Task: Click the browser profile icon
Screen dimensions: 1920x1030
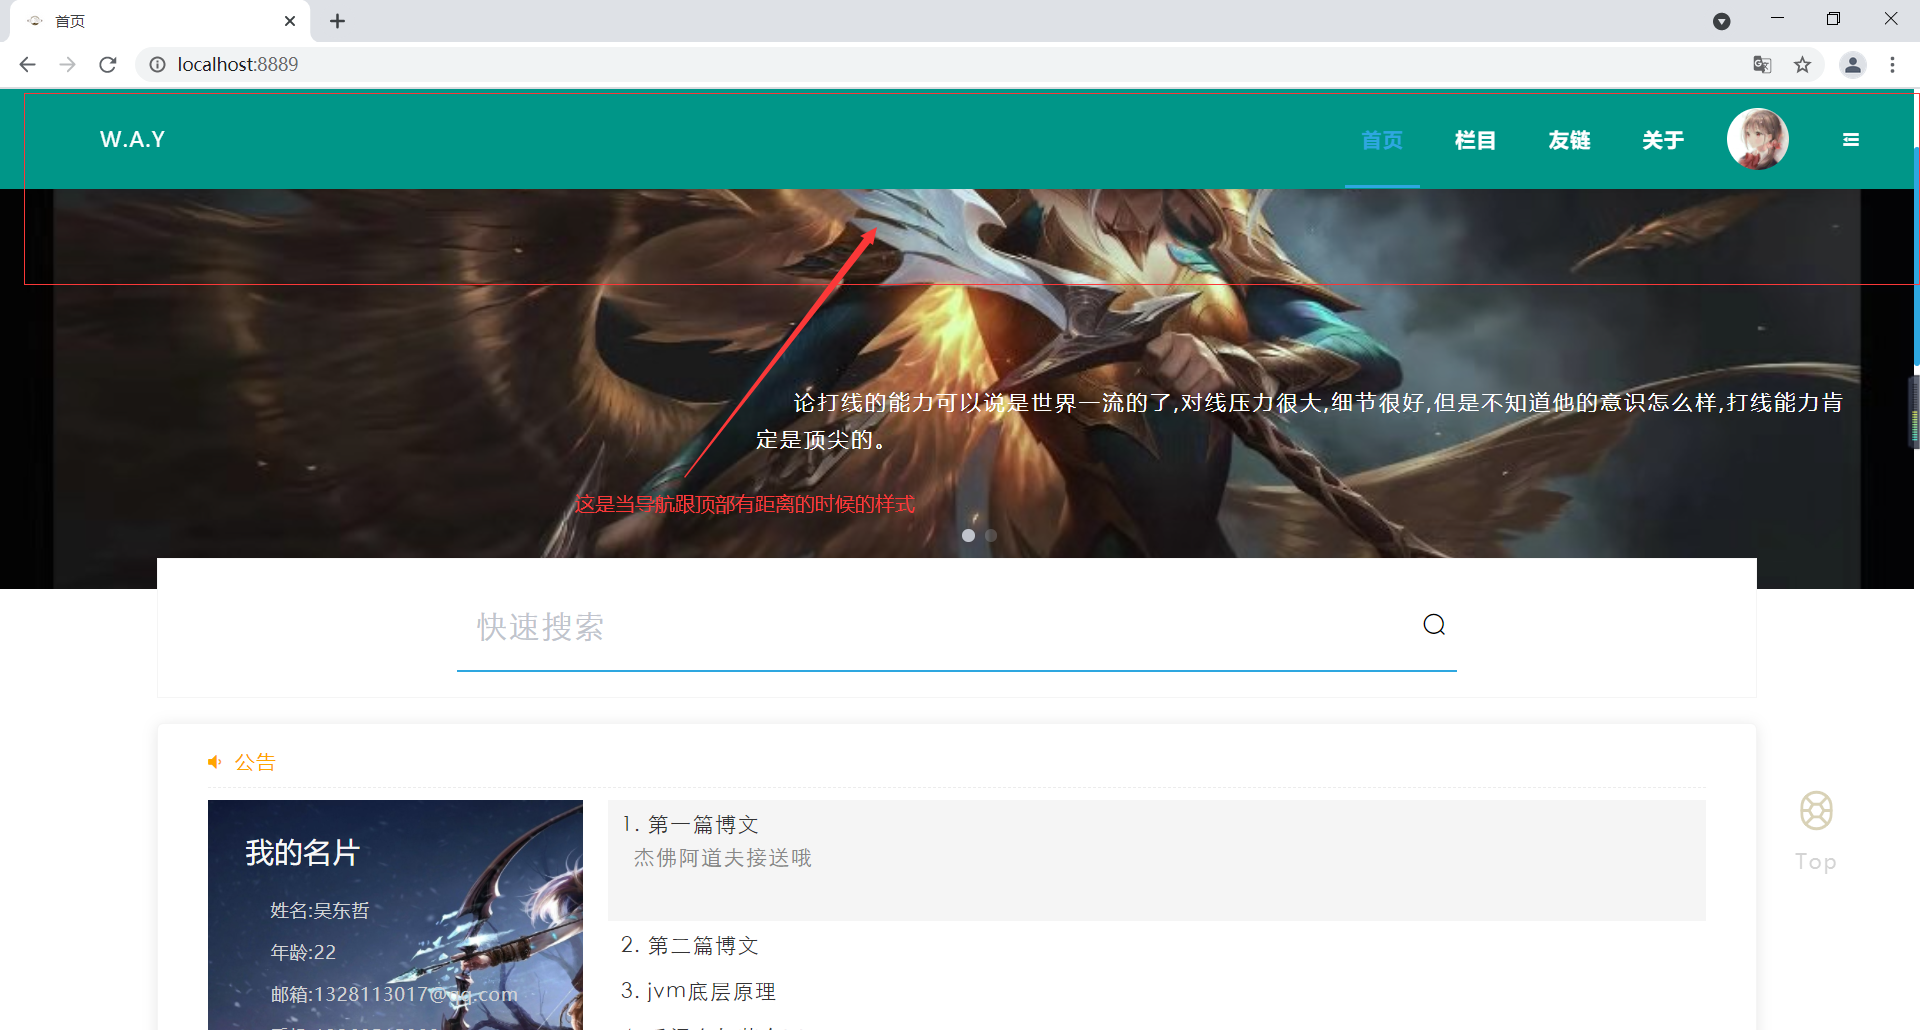Action: coord(1853,64)
